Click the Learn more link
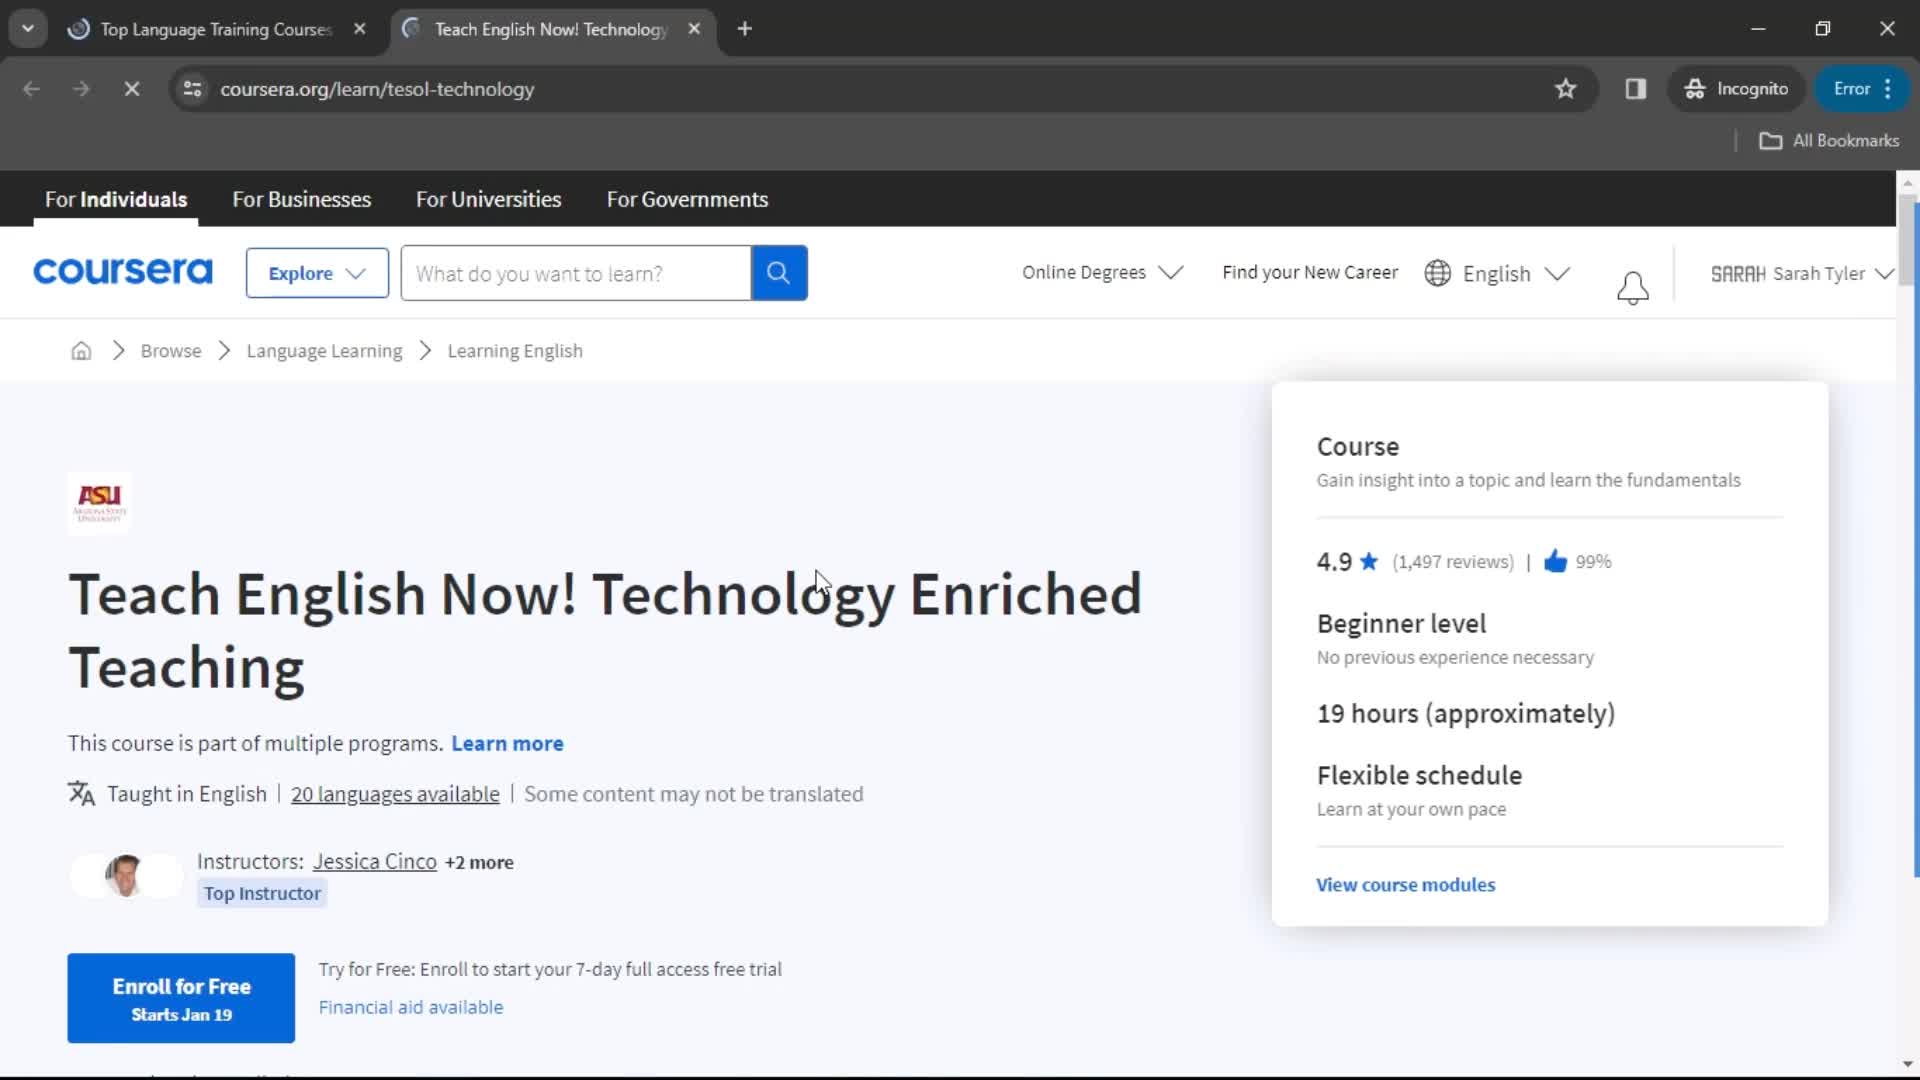 [507, 743]
